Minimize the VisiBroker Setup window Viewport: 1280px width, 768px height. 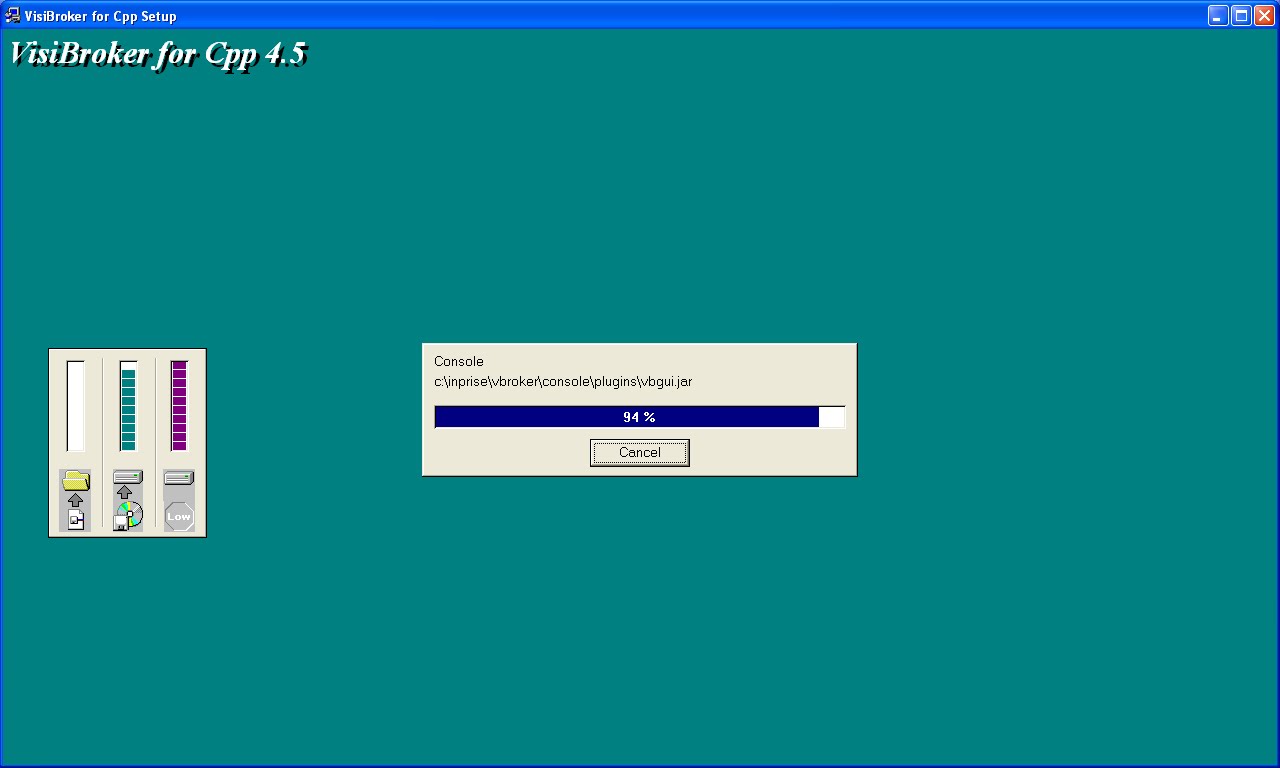coord(1218,15)
